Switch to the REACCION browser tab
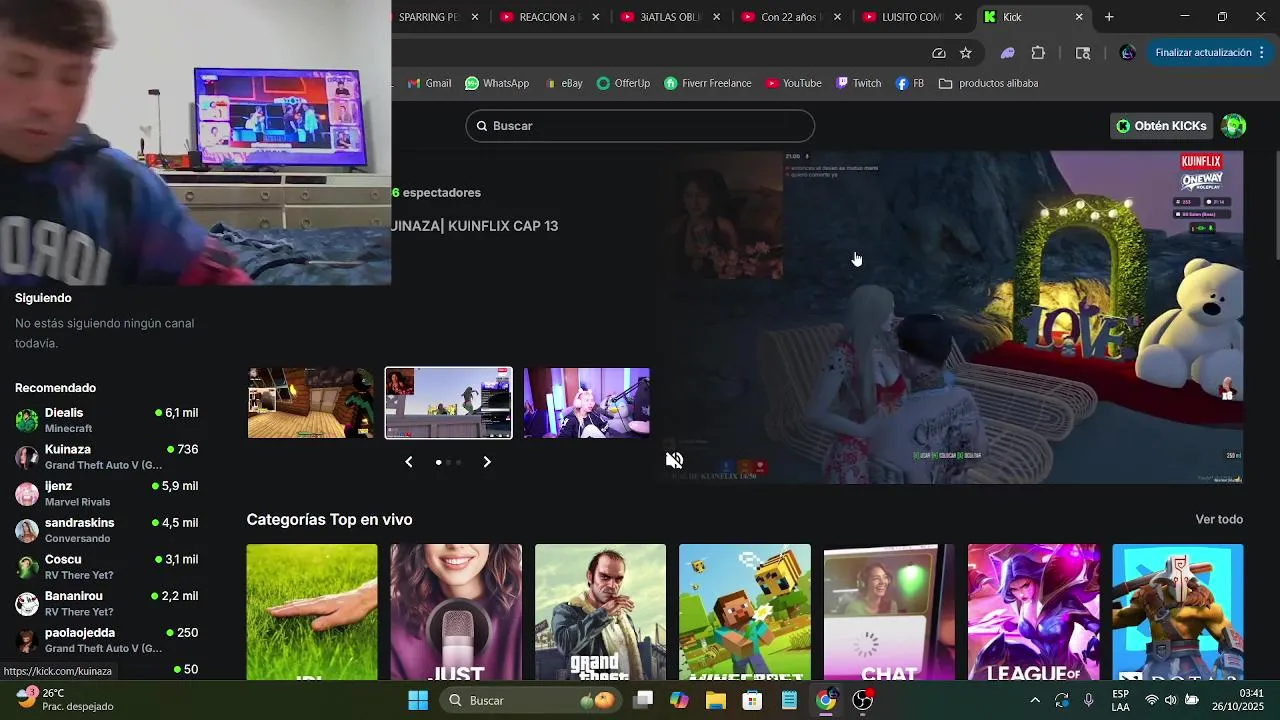 click(551, 17)
